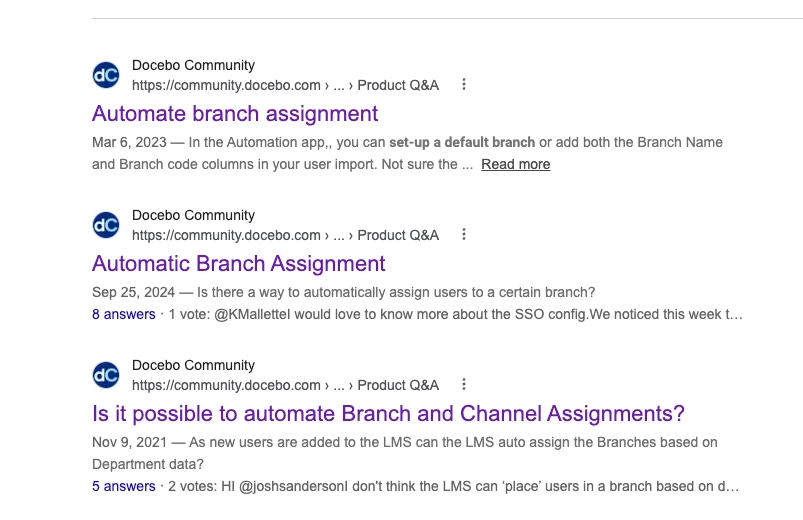Click the first result's Docebo Community favicon
This screenshot has height=520, width=803.
[106, 75]
